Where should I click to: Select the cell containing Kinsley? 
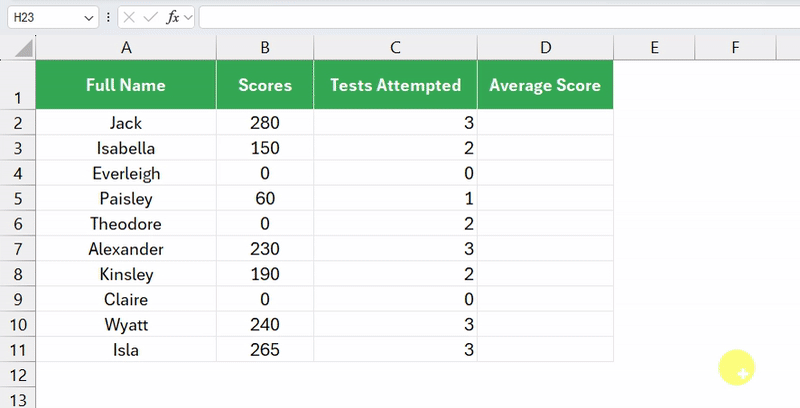pyautogui.click(x=126, y=274)
